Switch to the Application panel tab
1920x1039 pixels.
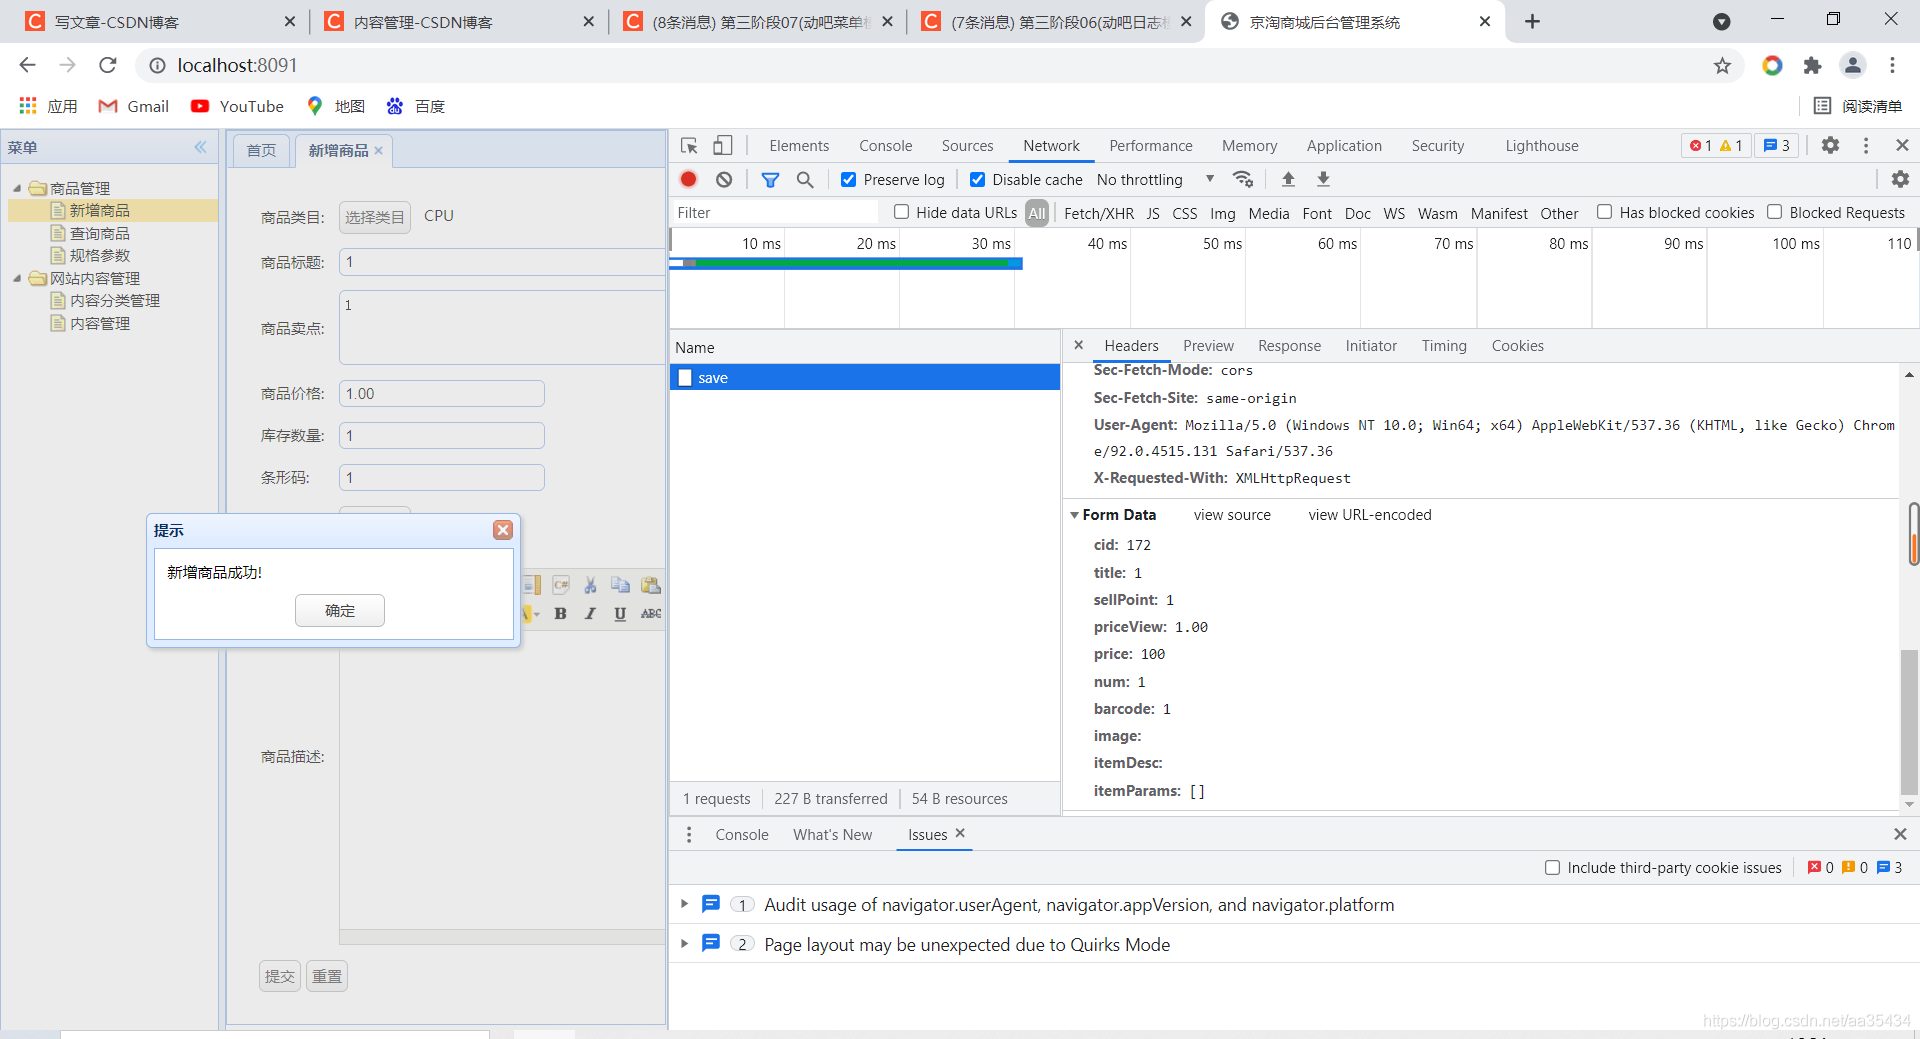click(x=1344, y=146)
